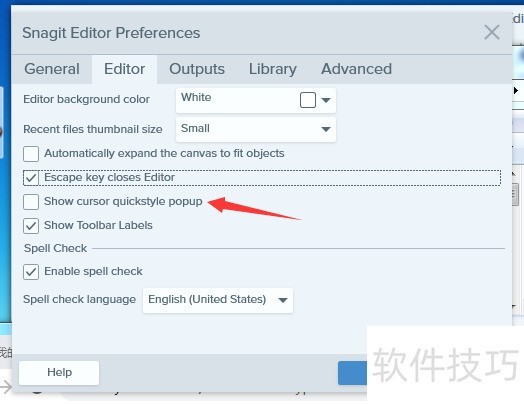Expand the Recent files thumbnail size dropdown
This screenshot has height=404, width=524.
(x=256, y=129)
